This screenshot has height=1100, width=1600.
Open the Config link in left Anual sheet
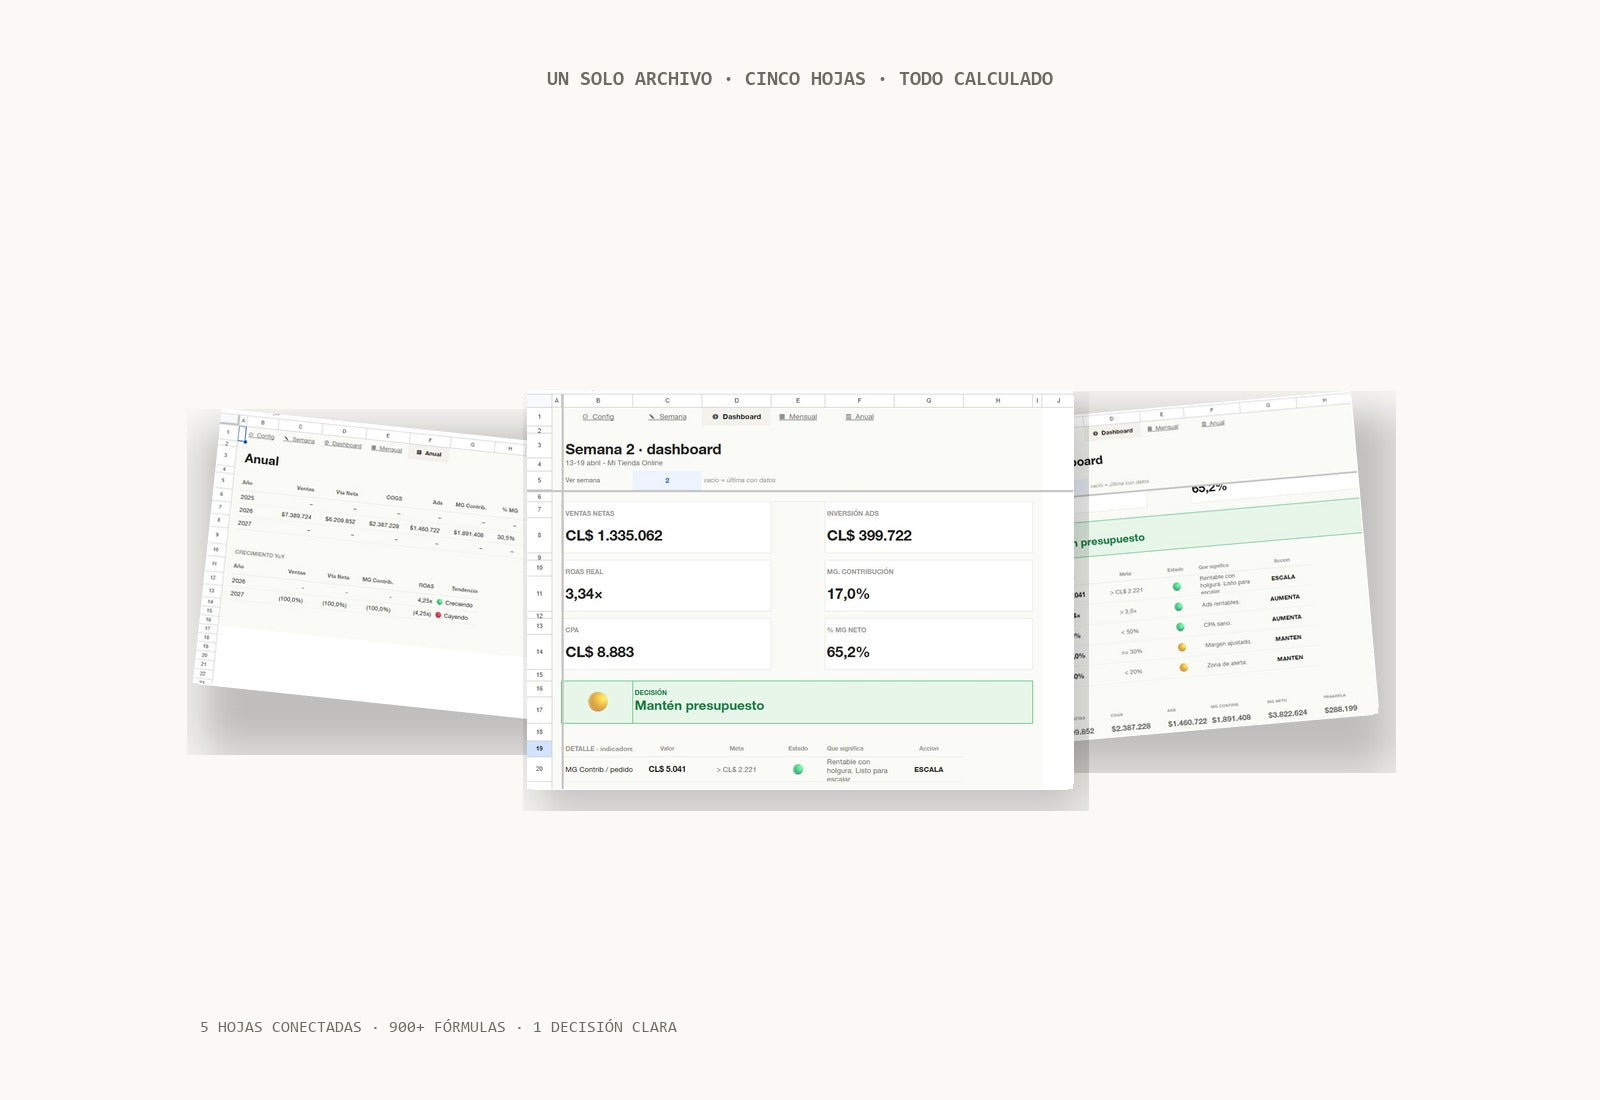[261, 436]
